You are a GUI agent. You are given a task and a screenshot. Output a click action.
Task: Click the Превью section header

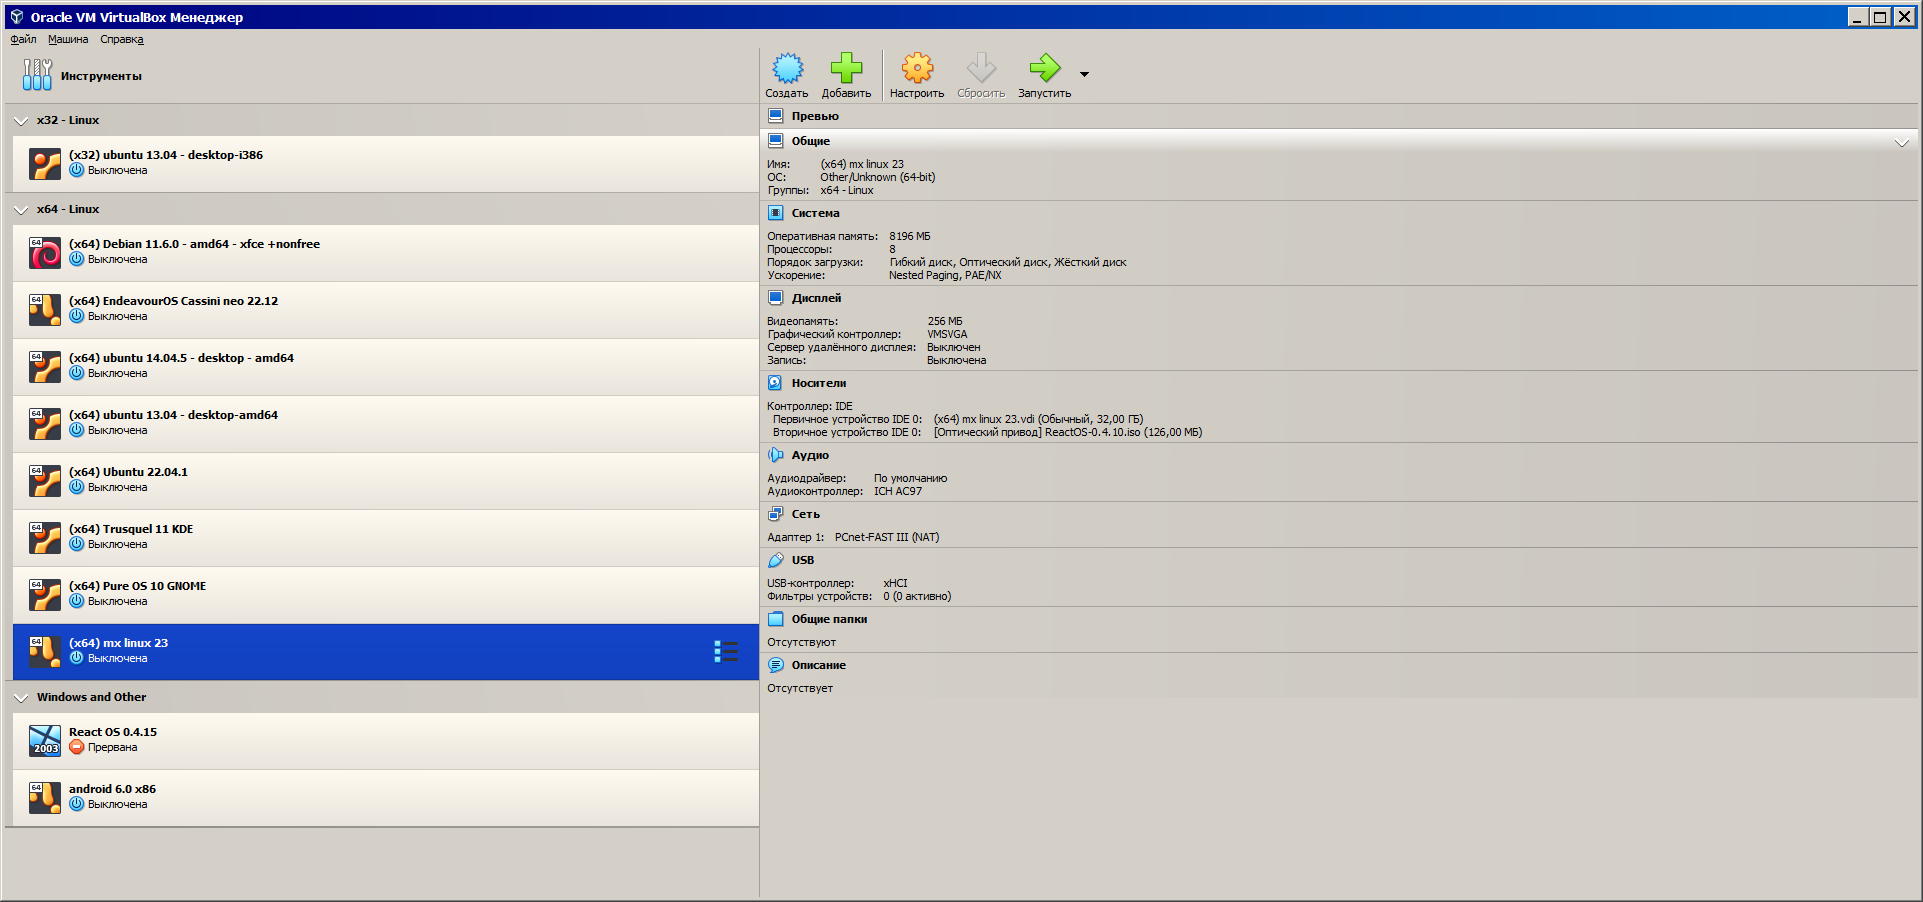[815, 116]
